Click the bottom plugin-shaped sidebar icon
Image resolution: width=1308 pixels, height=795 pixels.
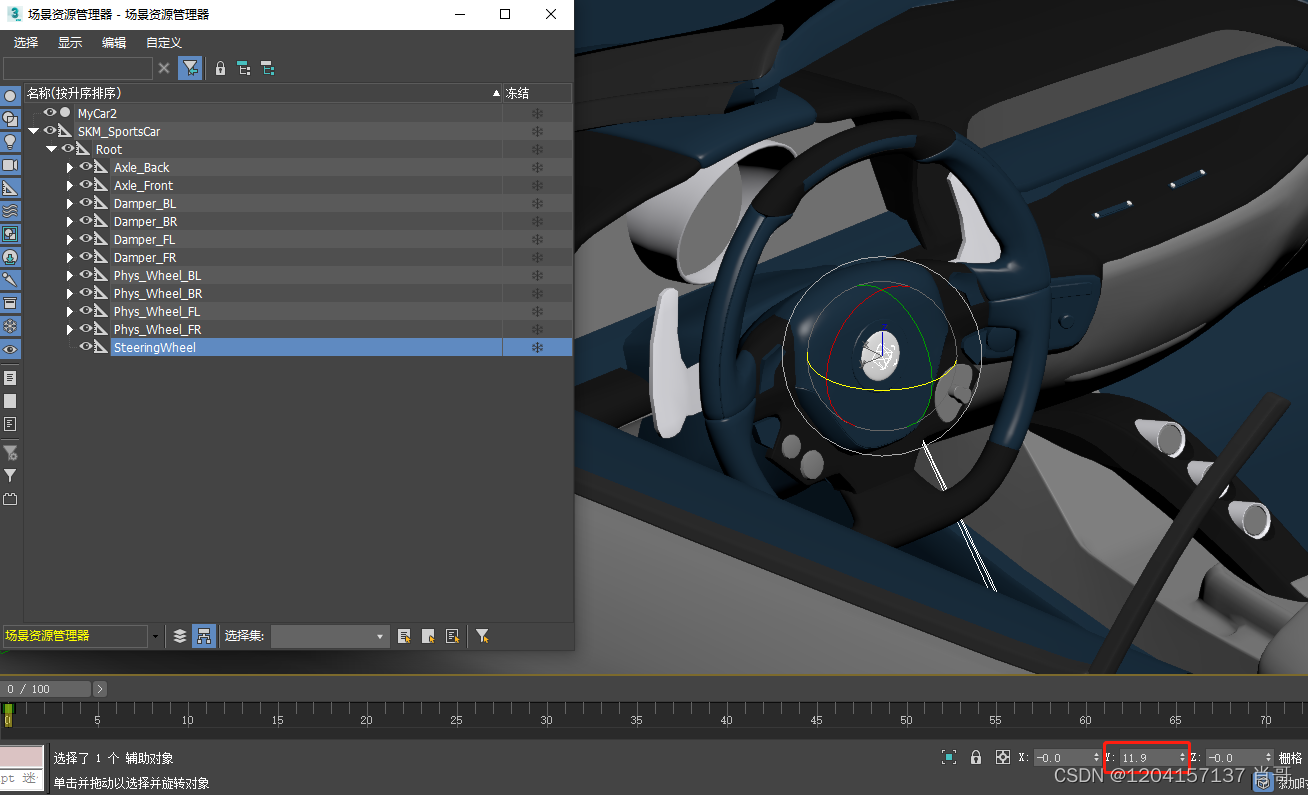[x=10, y=499]
